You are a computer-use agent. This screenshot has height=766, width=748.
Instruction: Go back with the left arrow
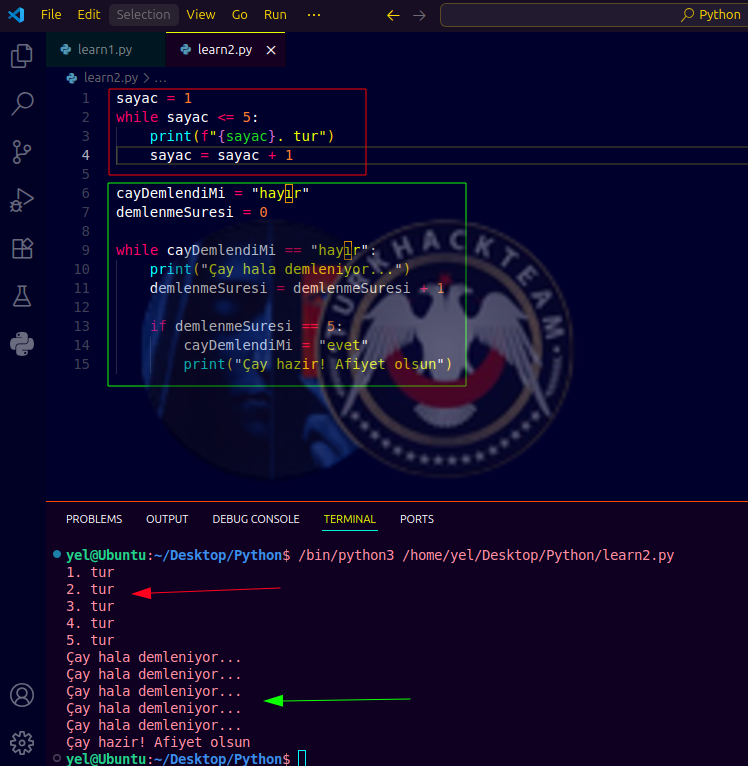click(x=393, y=15)
